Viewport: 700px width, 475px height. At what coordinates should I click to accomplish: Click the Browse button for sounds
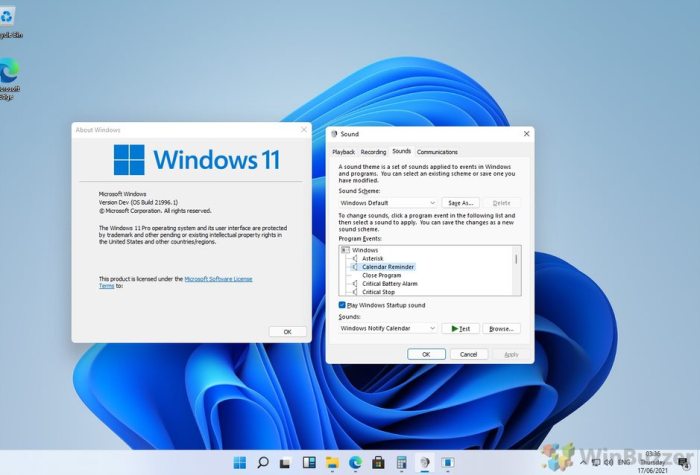coord(501,328)
